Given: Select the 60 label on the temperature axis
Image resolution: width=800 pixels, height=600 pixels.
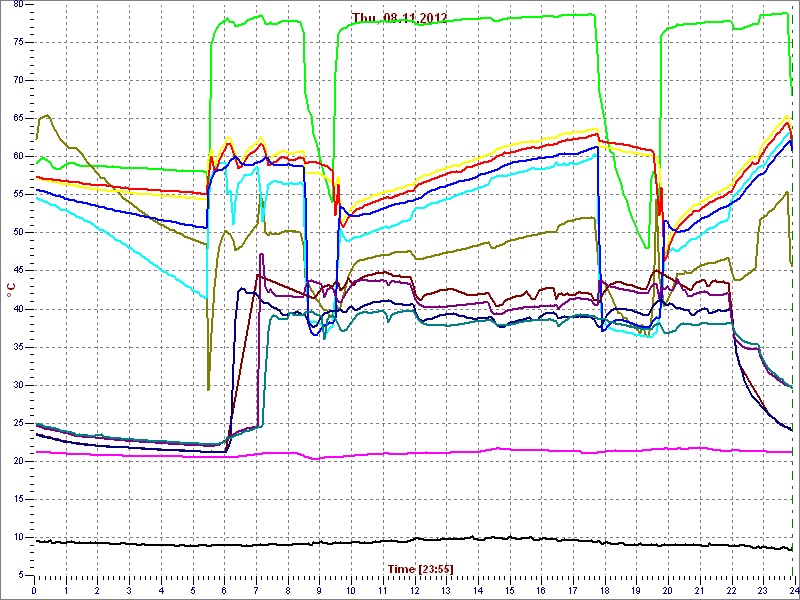Looking at the screenshot, I should click(x=17, y=156).
